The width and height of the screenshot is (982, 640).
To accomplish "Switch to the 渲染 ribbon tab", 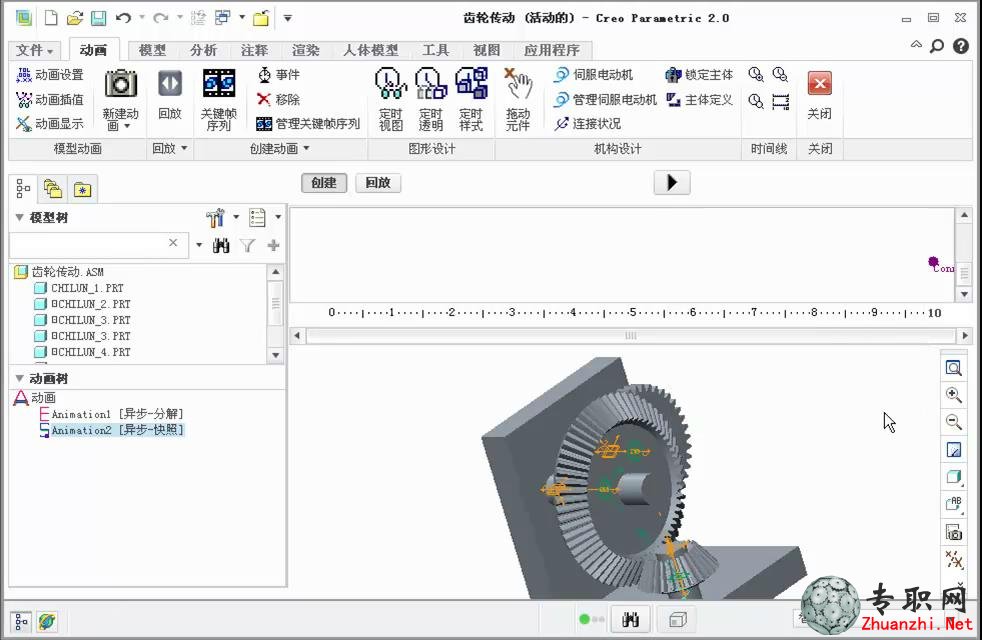I will coord(306,50).
